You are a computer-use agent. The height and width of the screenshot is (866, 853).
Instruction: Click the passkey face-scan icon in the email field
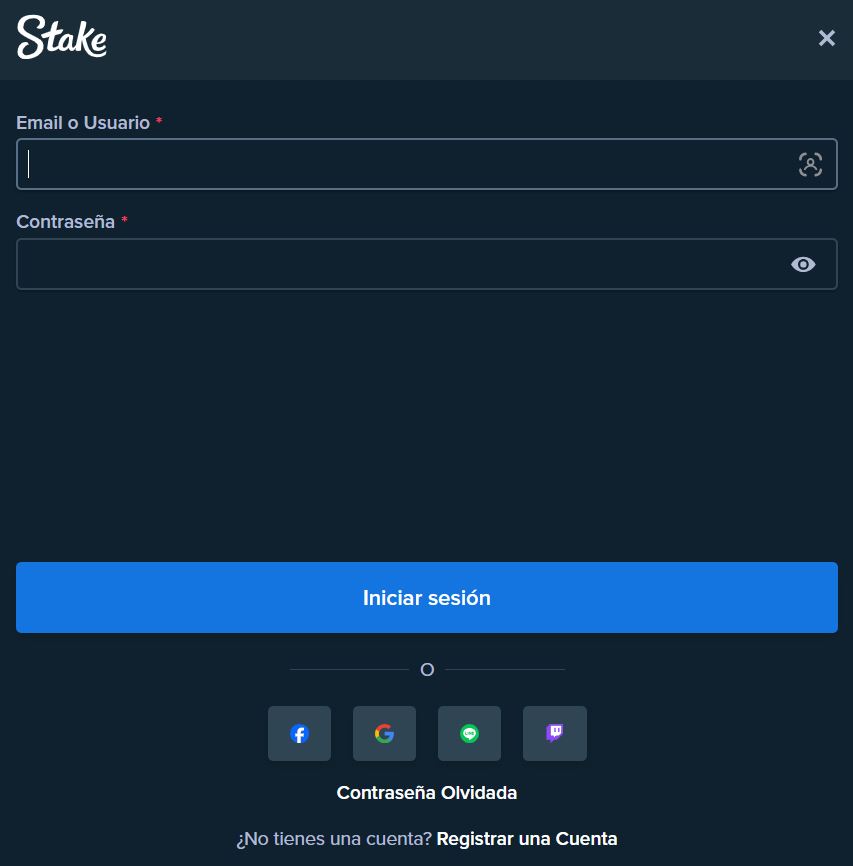pyautogui.click(x=810, y=165)
